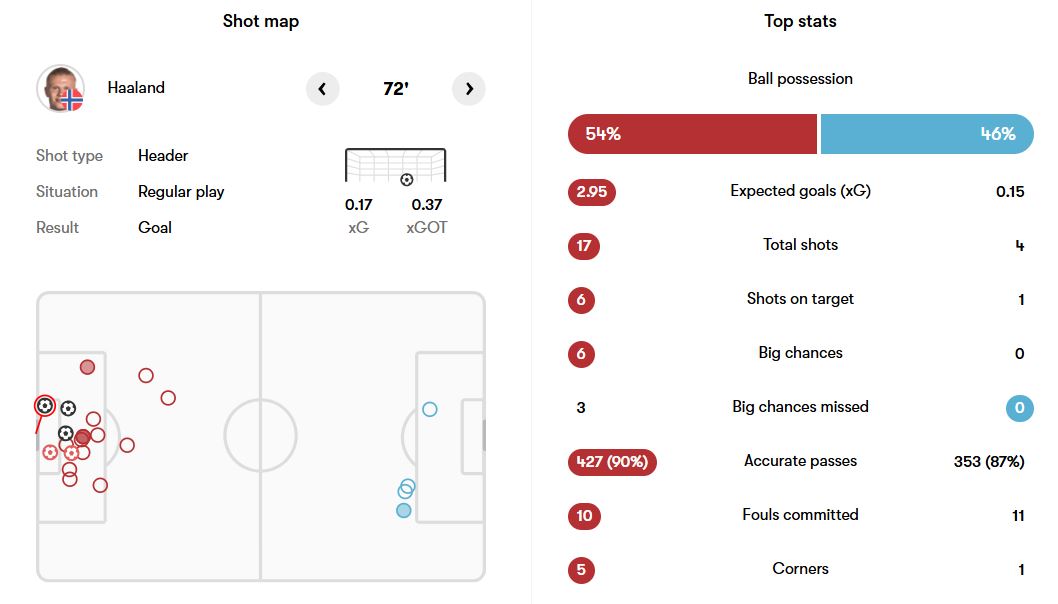Click the ball icon inside the goal net diagram
This screenshot has width=1058, height=604.
(x=406, y=180)
